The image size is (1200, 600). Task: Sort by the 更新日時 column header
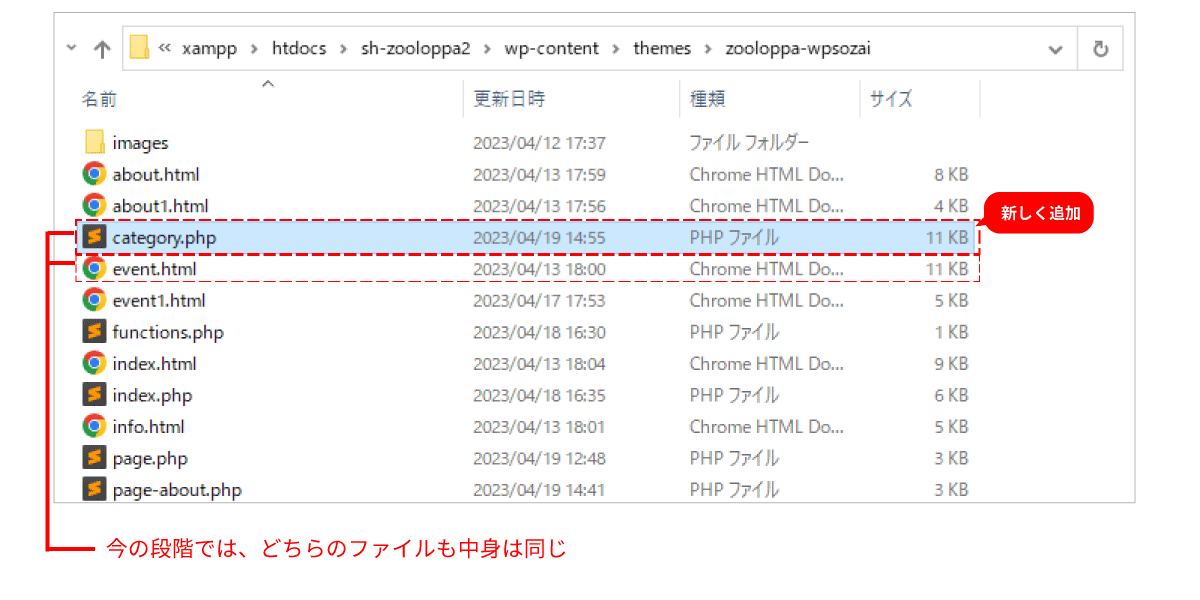[x=509, y=99]
